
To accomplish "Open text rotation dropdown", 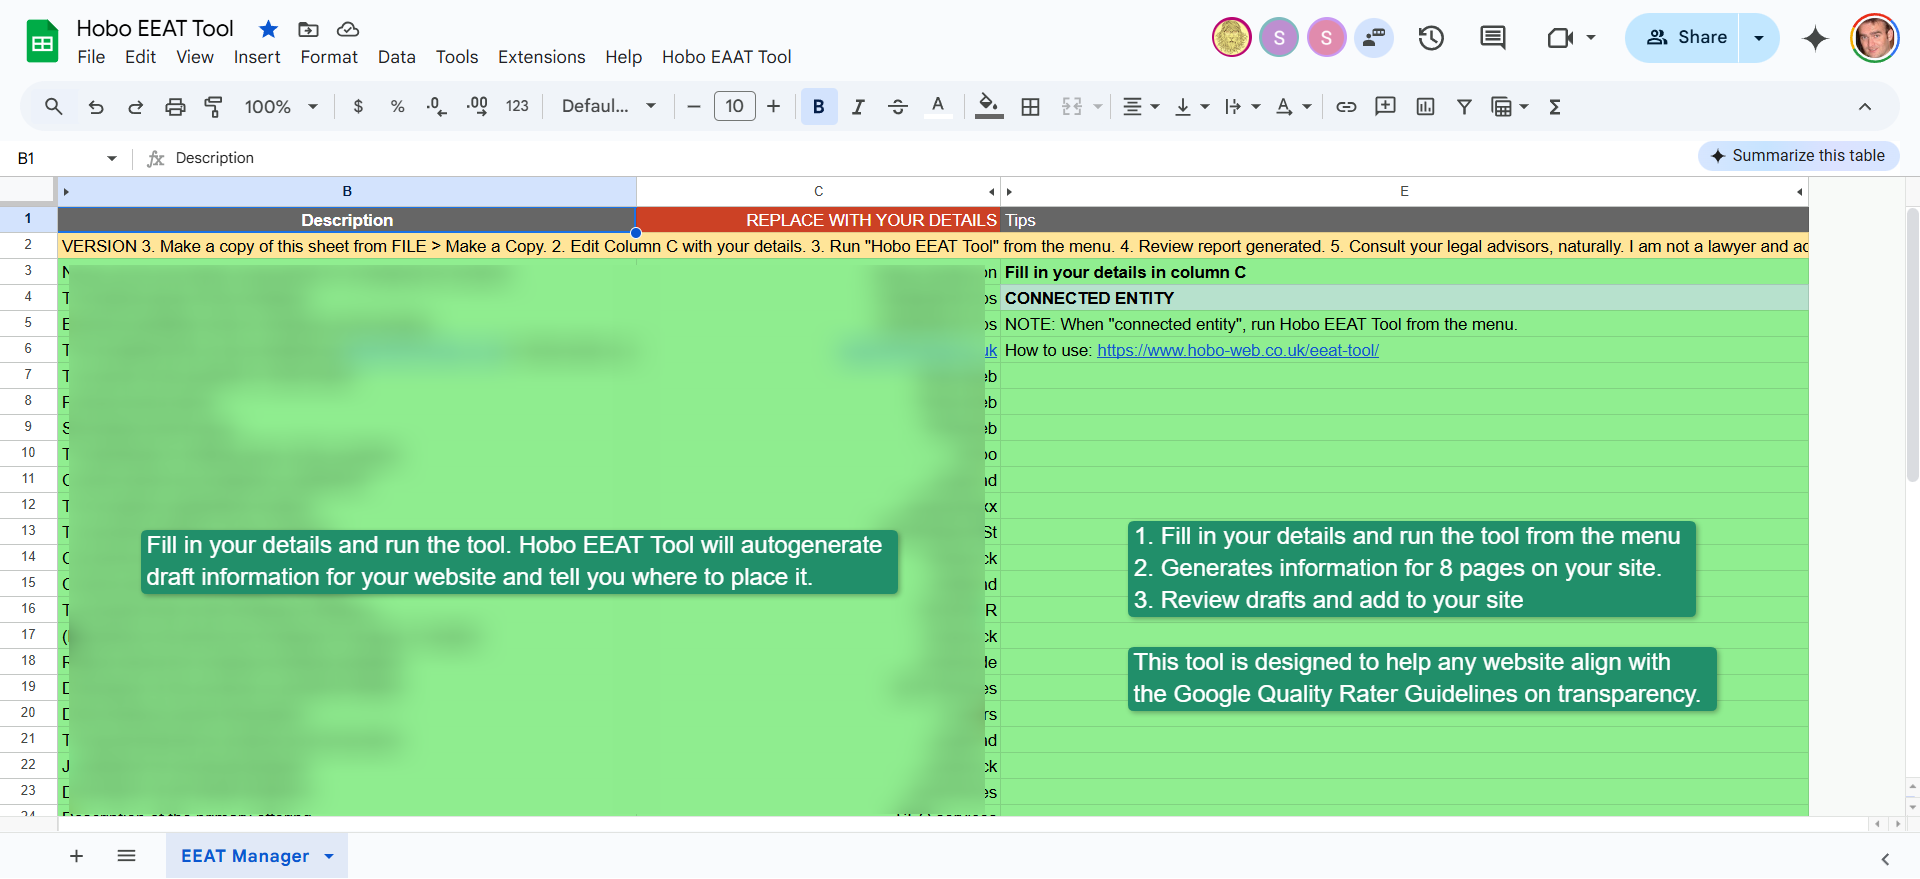I will [1293, 106].
